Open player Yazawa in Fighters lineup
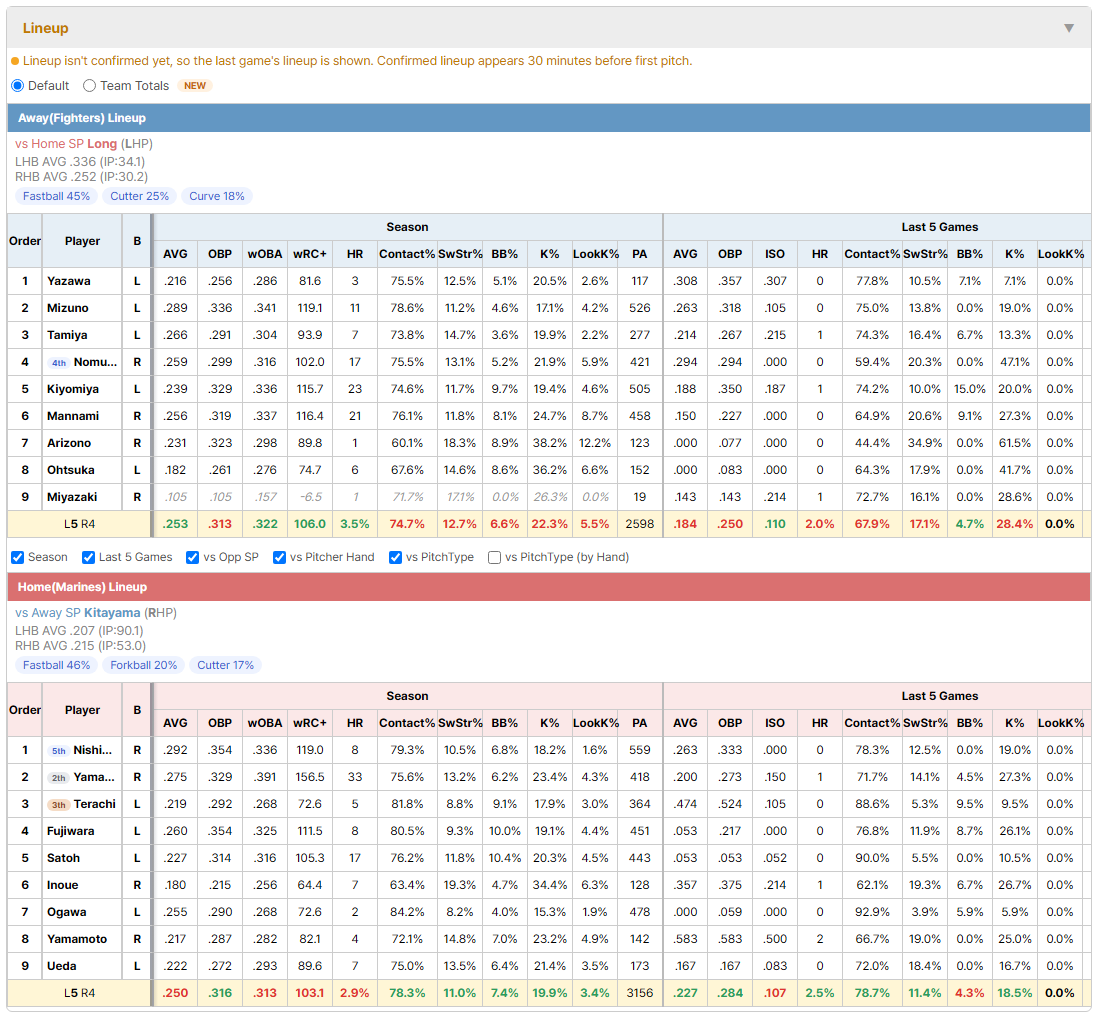 (69, 281)
